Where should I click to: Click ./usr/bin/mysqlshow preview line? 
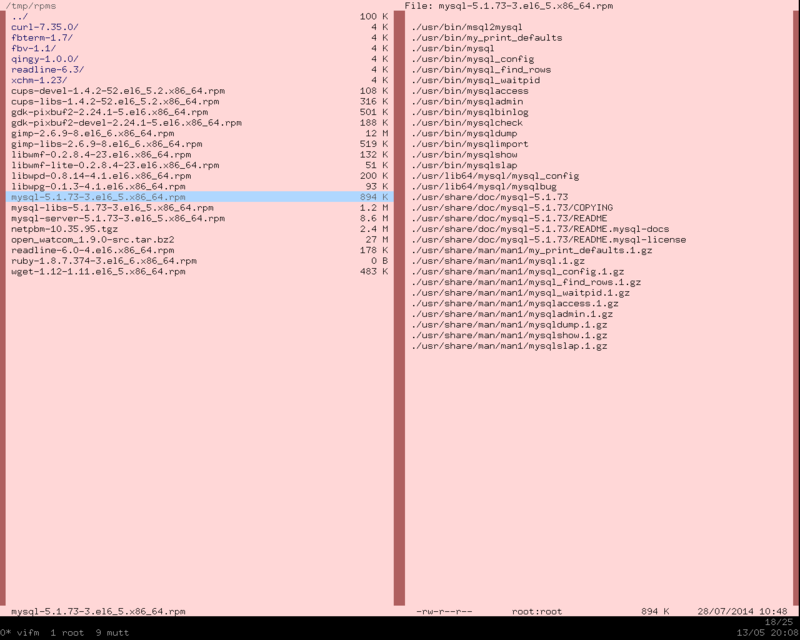click(x=464, y=155)
